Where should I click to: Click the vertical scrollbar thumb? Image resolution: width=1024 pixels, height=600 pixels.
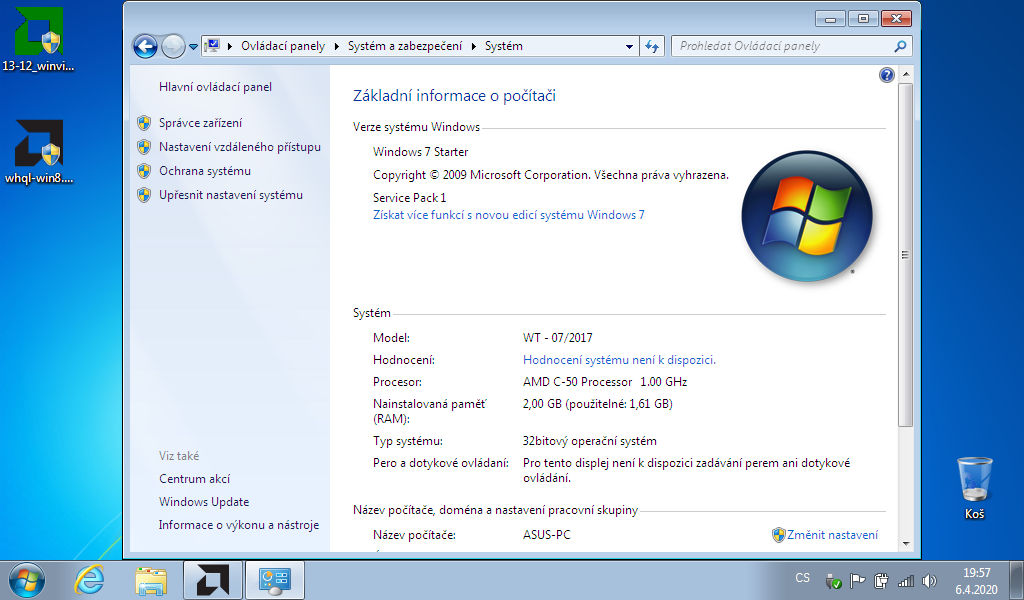click(906, 255)
